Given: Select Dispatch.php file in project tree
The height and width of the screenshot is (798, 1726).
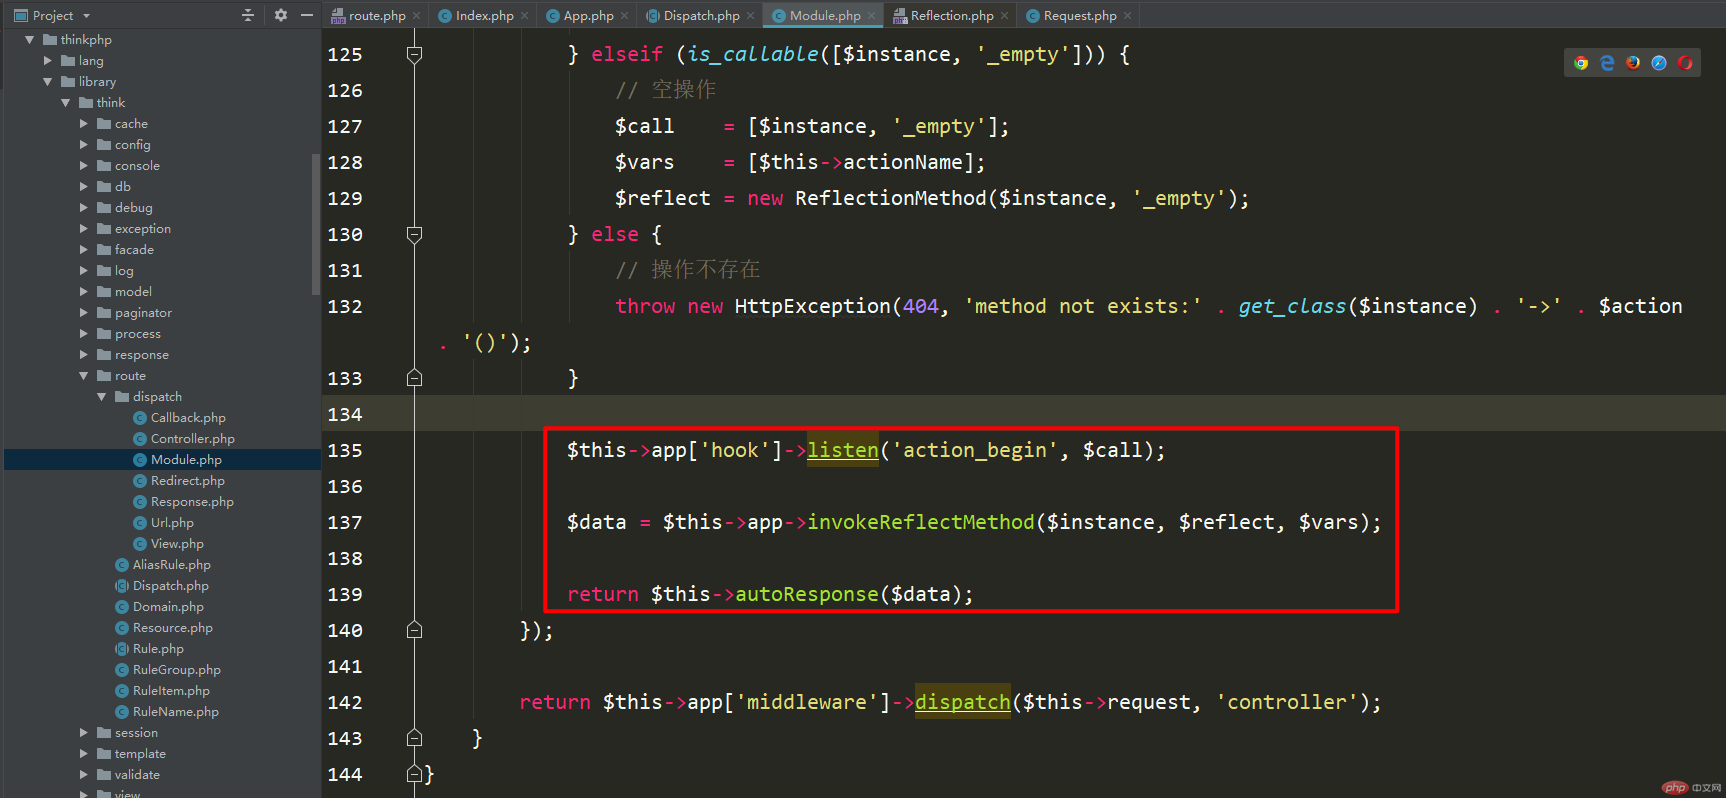Looking at the screenshot, I should pos(170,586).
